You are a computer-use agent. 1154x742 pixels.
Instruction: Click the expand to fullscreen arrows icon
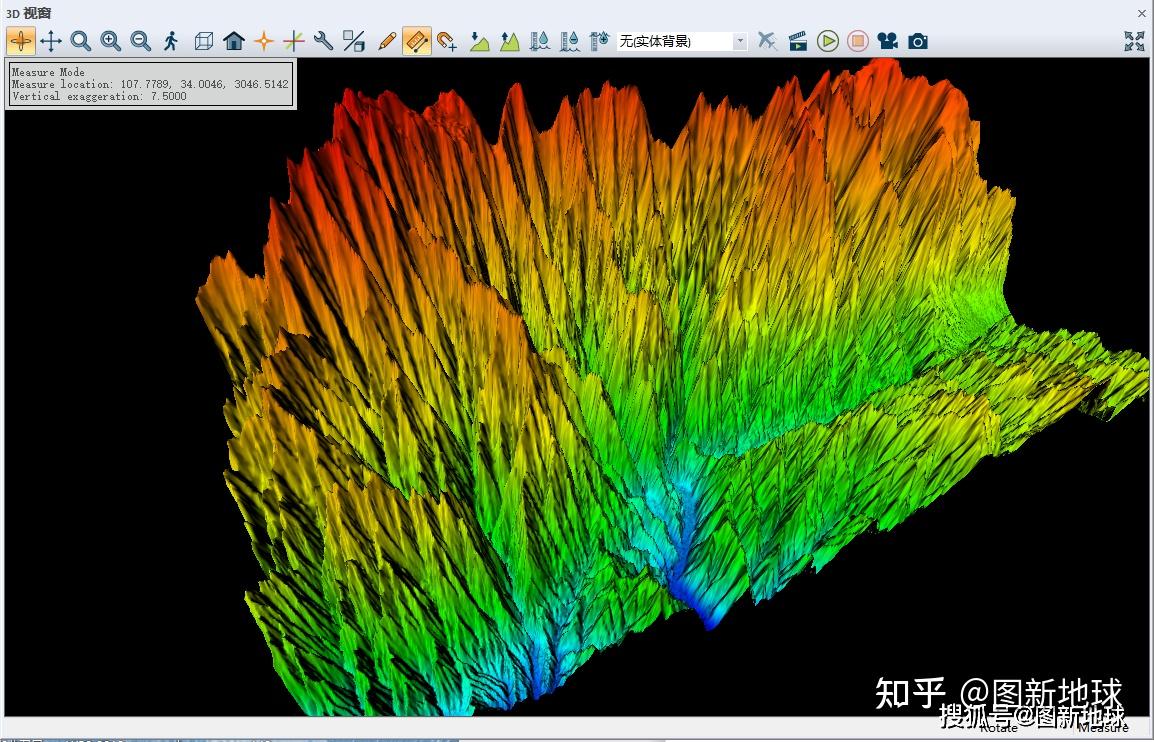[1135, 40]
